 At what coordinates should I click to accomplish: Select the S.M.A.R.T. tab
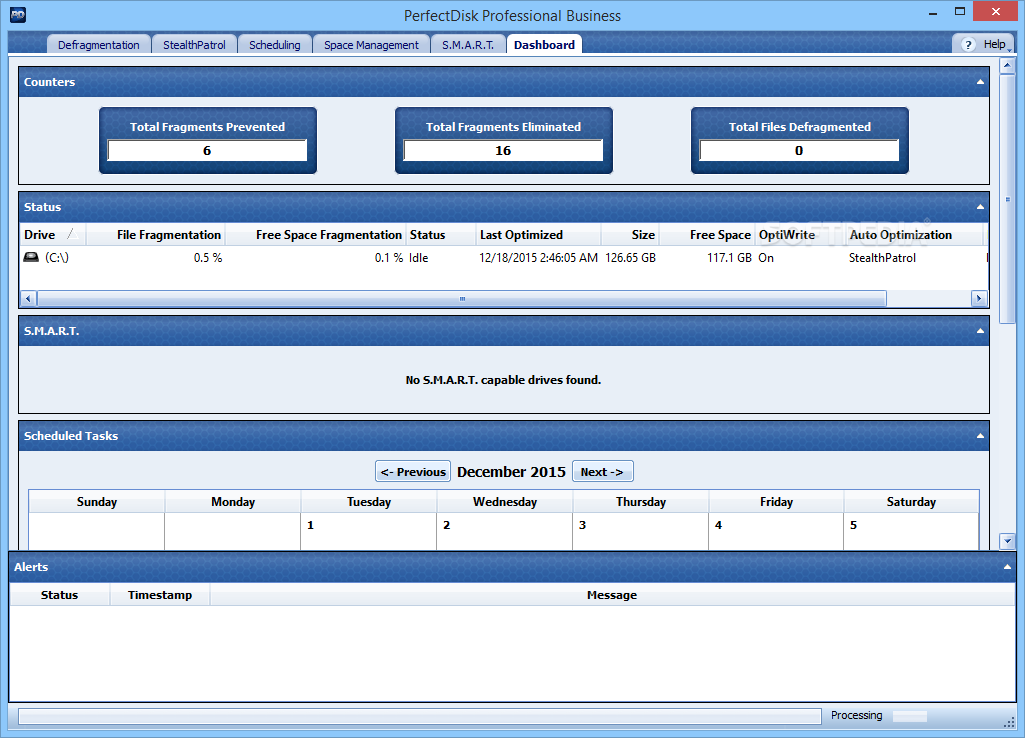pyautogui.click(x=468, y=44)
